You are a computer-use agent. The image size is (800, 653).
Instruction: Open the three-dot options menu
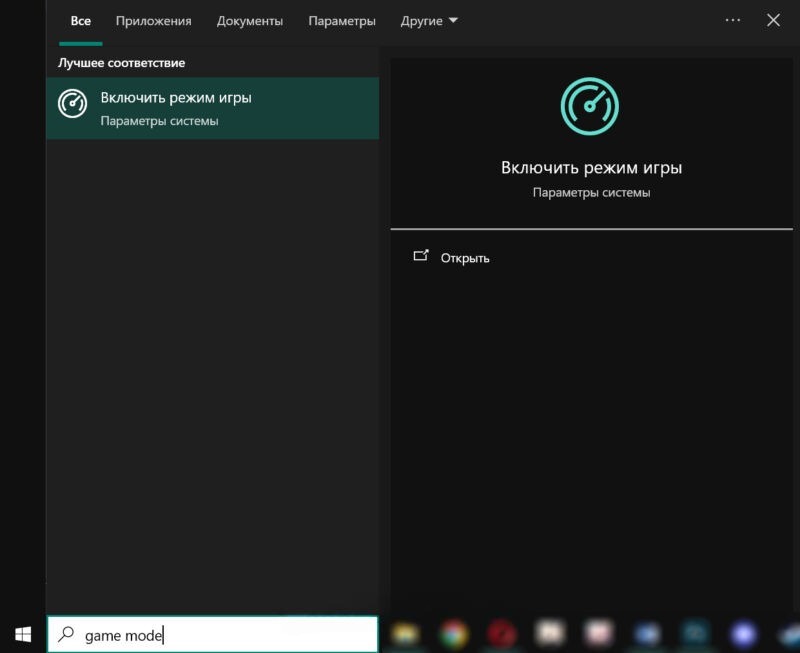733,20
